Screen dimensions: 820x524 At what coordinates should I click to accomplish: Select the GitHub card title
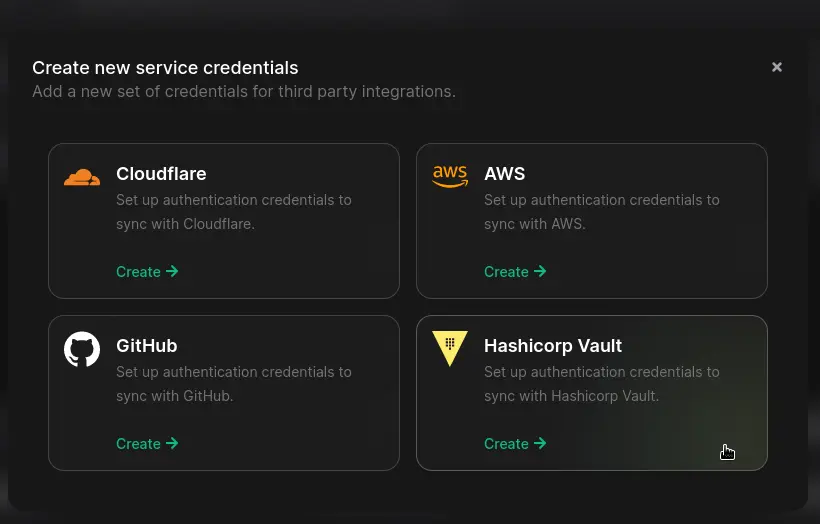click(146, 346)
